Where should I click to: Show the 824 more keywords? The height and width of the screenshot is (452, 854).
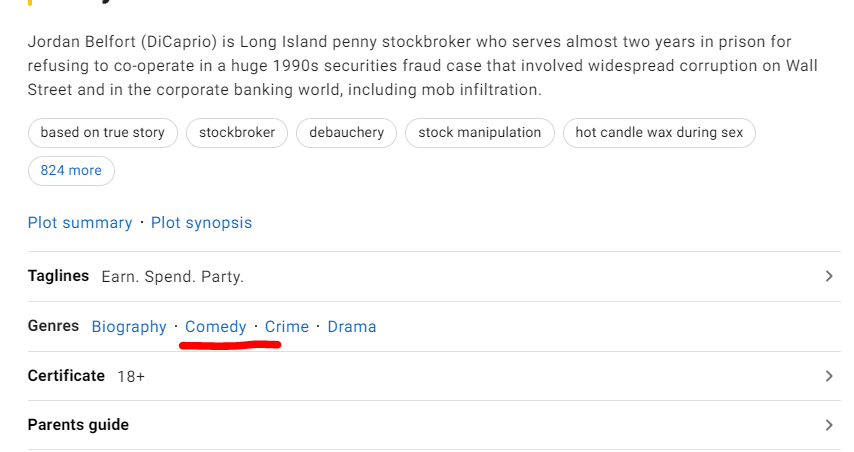[71, 171]
